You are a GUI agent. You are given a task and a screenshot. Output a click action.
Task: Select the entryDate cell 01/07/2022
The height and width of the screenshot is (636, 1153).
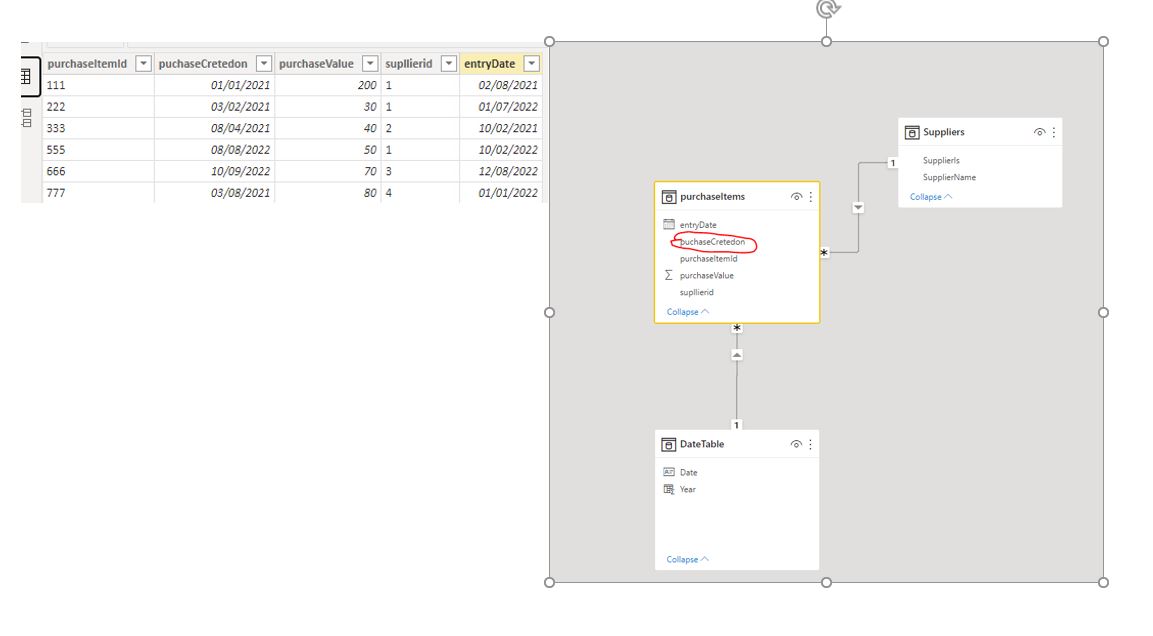click(501, 107)
